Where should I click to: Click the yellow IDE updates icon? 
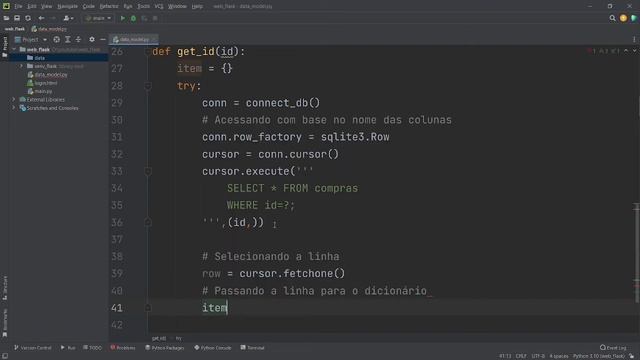pyautogui.click(x=623, y=18)
